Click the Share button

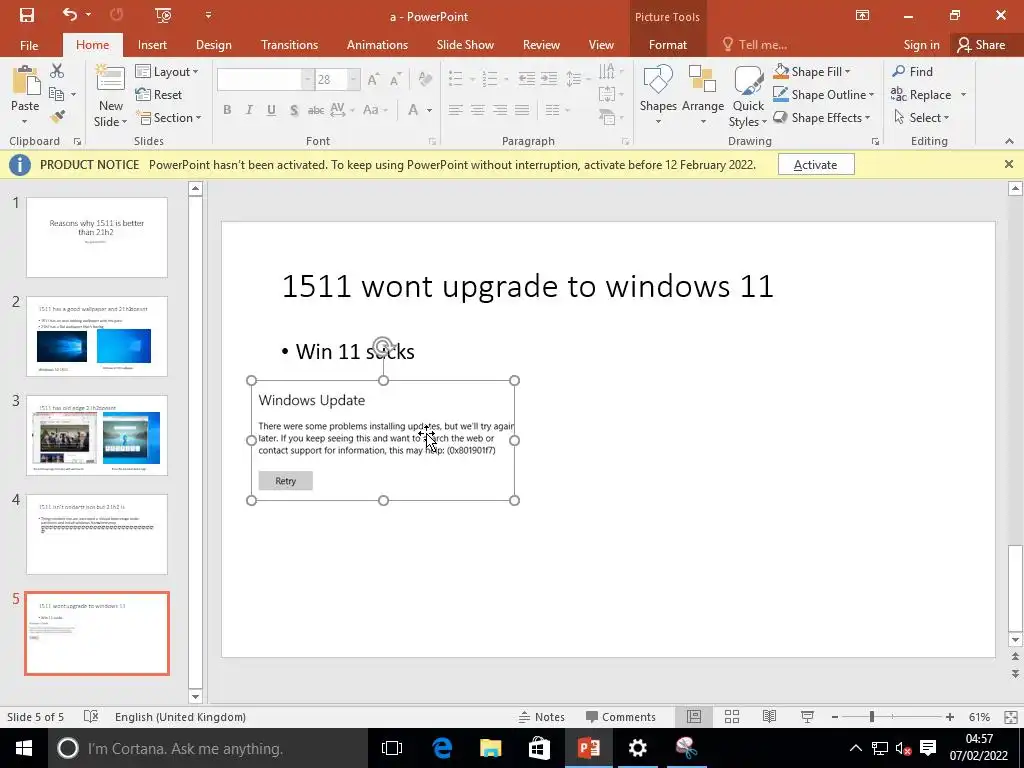pyautogui.click(x=982, y=44)
